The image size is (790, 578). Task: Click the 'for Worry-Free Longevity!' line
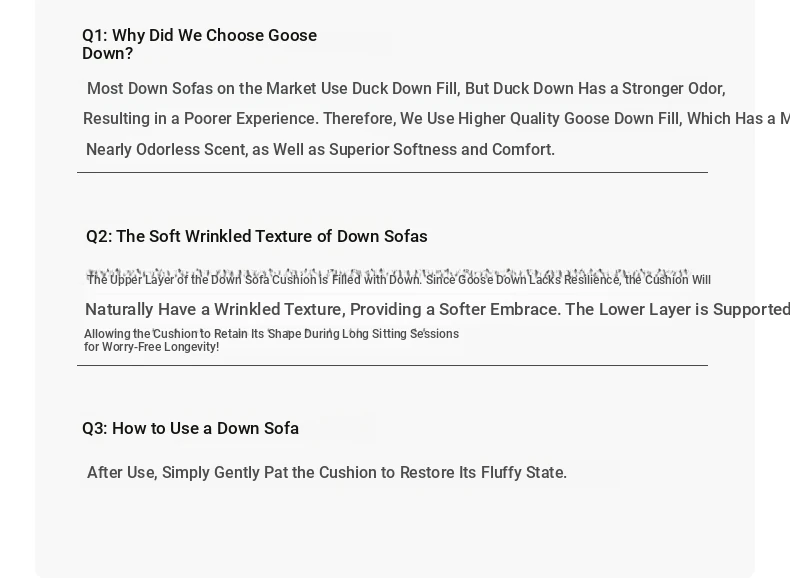click(x=152, y=347)
